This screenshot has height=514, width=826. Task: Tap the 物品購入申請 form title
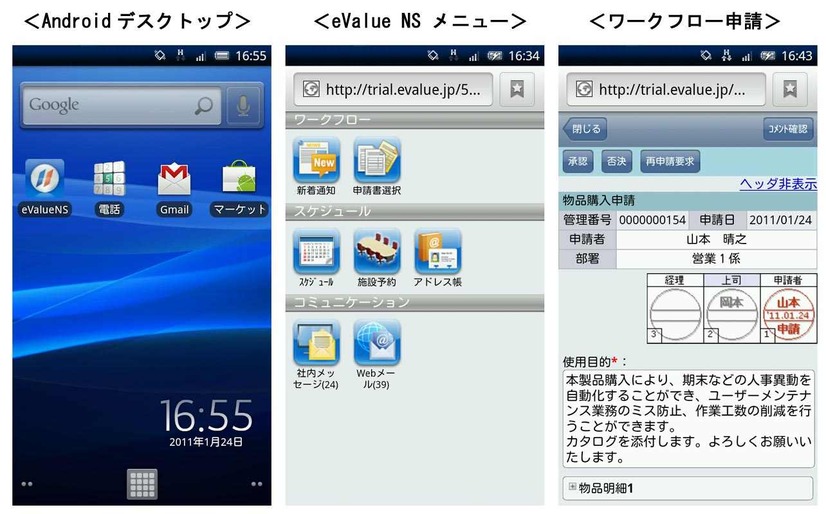point(598,200)
